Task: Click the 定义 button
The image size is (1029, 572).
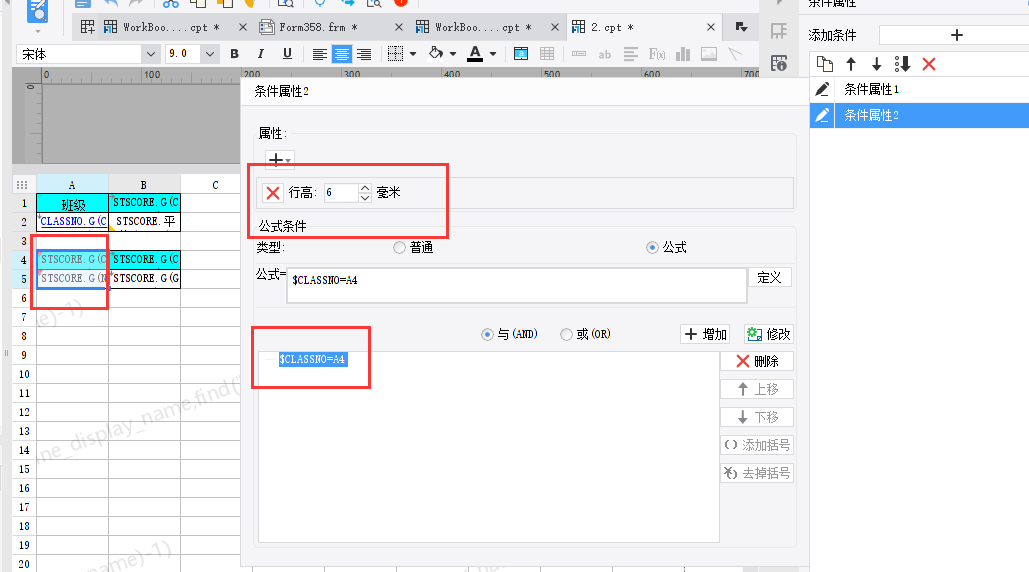Action: 769,277
